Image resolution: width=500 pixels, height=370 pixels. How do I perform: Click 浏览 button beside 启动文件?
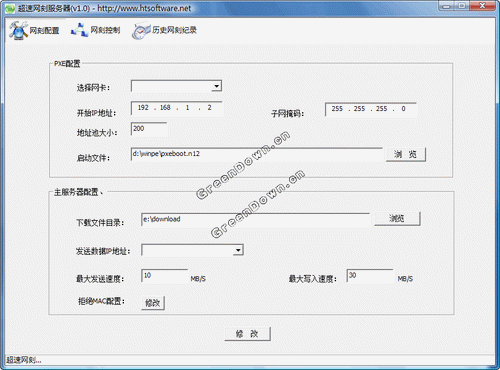point(406,155)
